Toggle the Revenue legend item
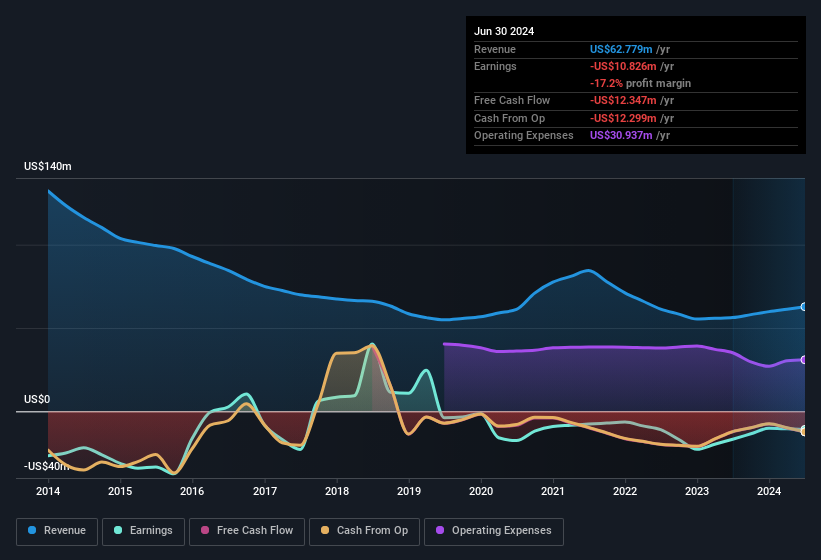Viewport: 821px width, 560px height. [57, 531]
